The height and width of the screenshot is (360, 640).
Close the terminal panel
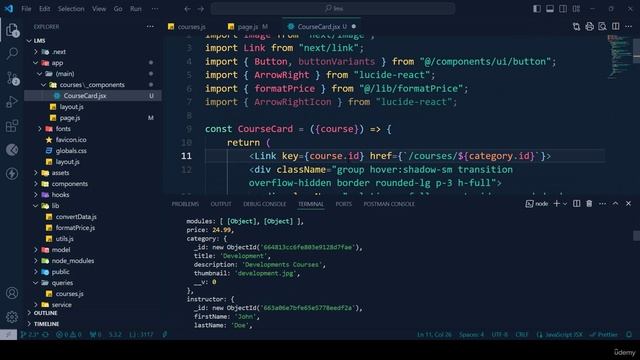[629, 204]
